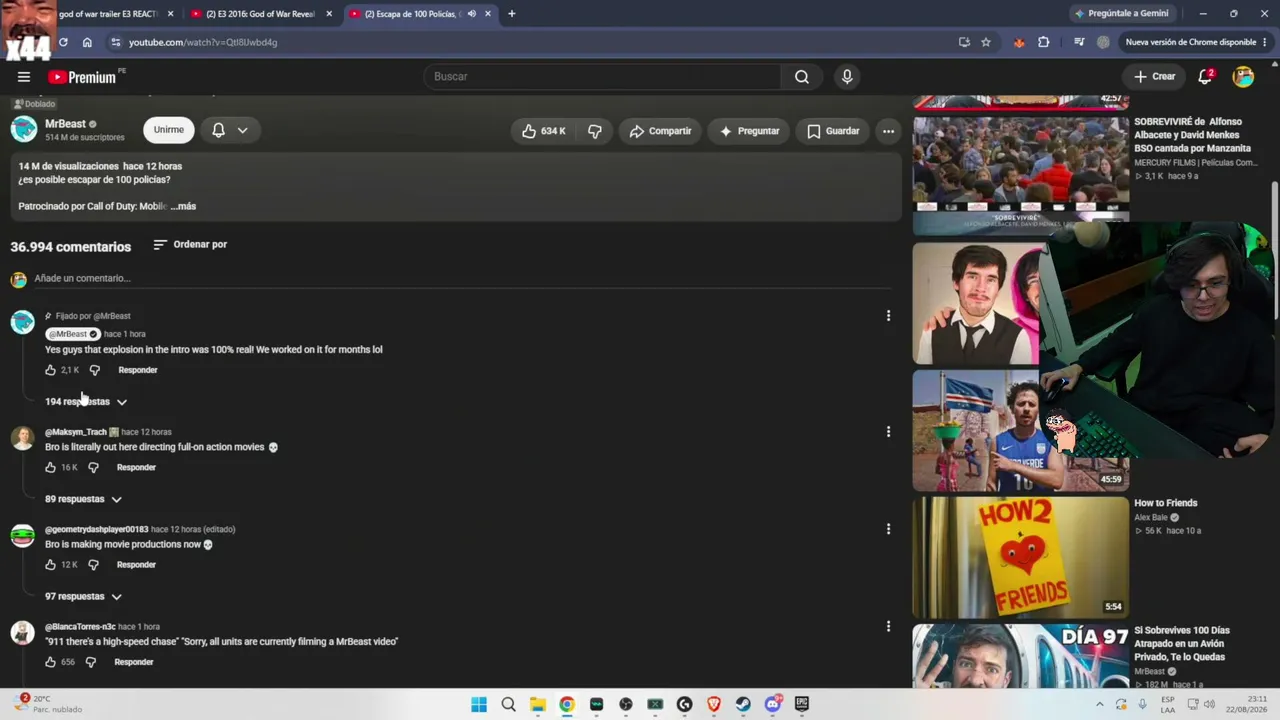Viewport: 1280px width, 720px height.
Task: Open Windows taskbar search
Action: click(x=508, y=704)
